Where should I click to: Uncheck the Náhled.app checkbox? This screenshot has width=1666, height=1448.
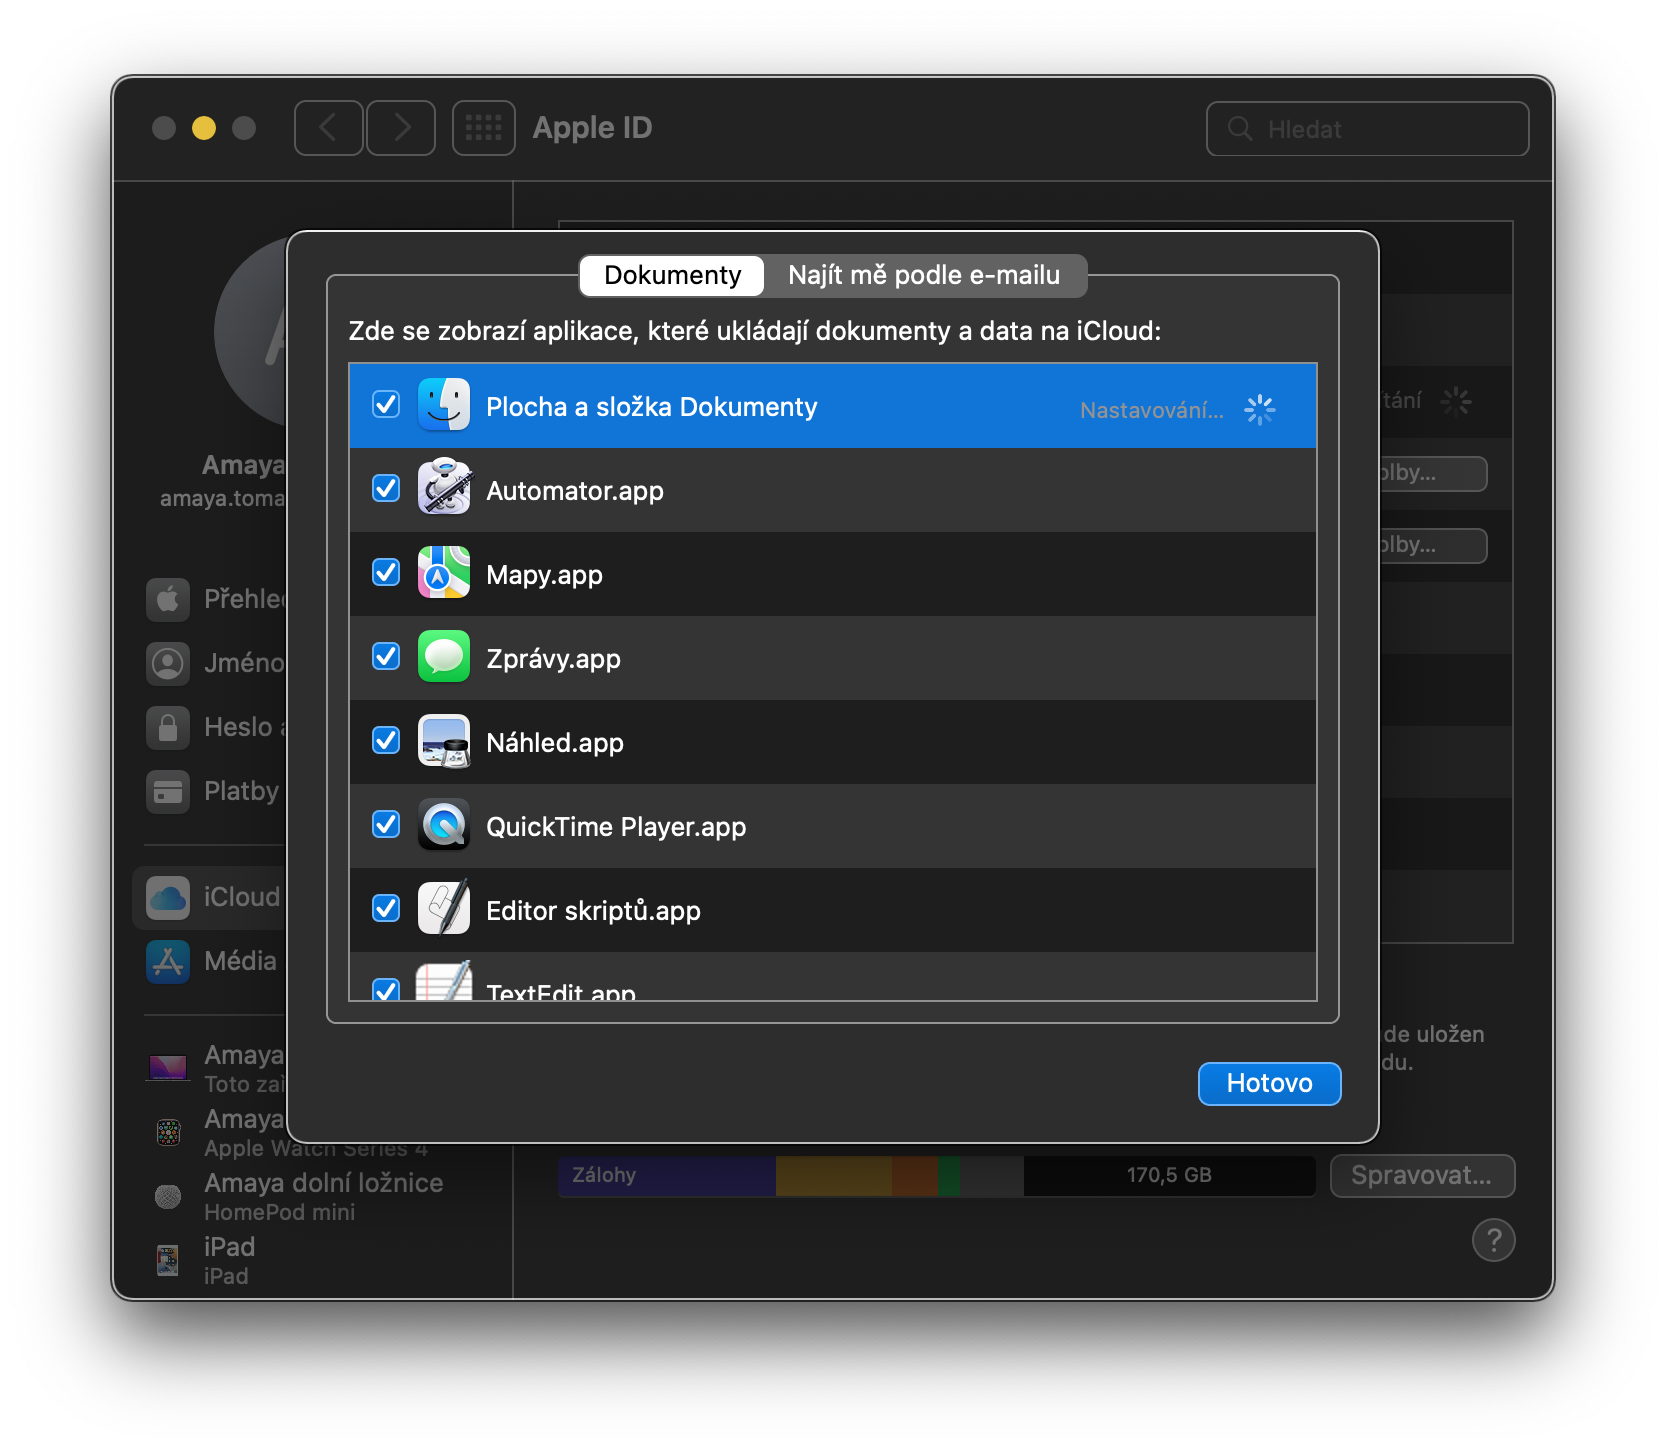click(386, 740)
